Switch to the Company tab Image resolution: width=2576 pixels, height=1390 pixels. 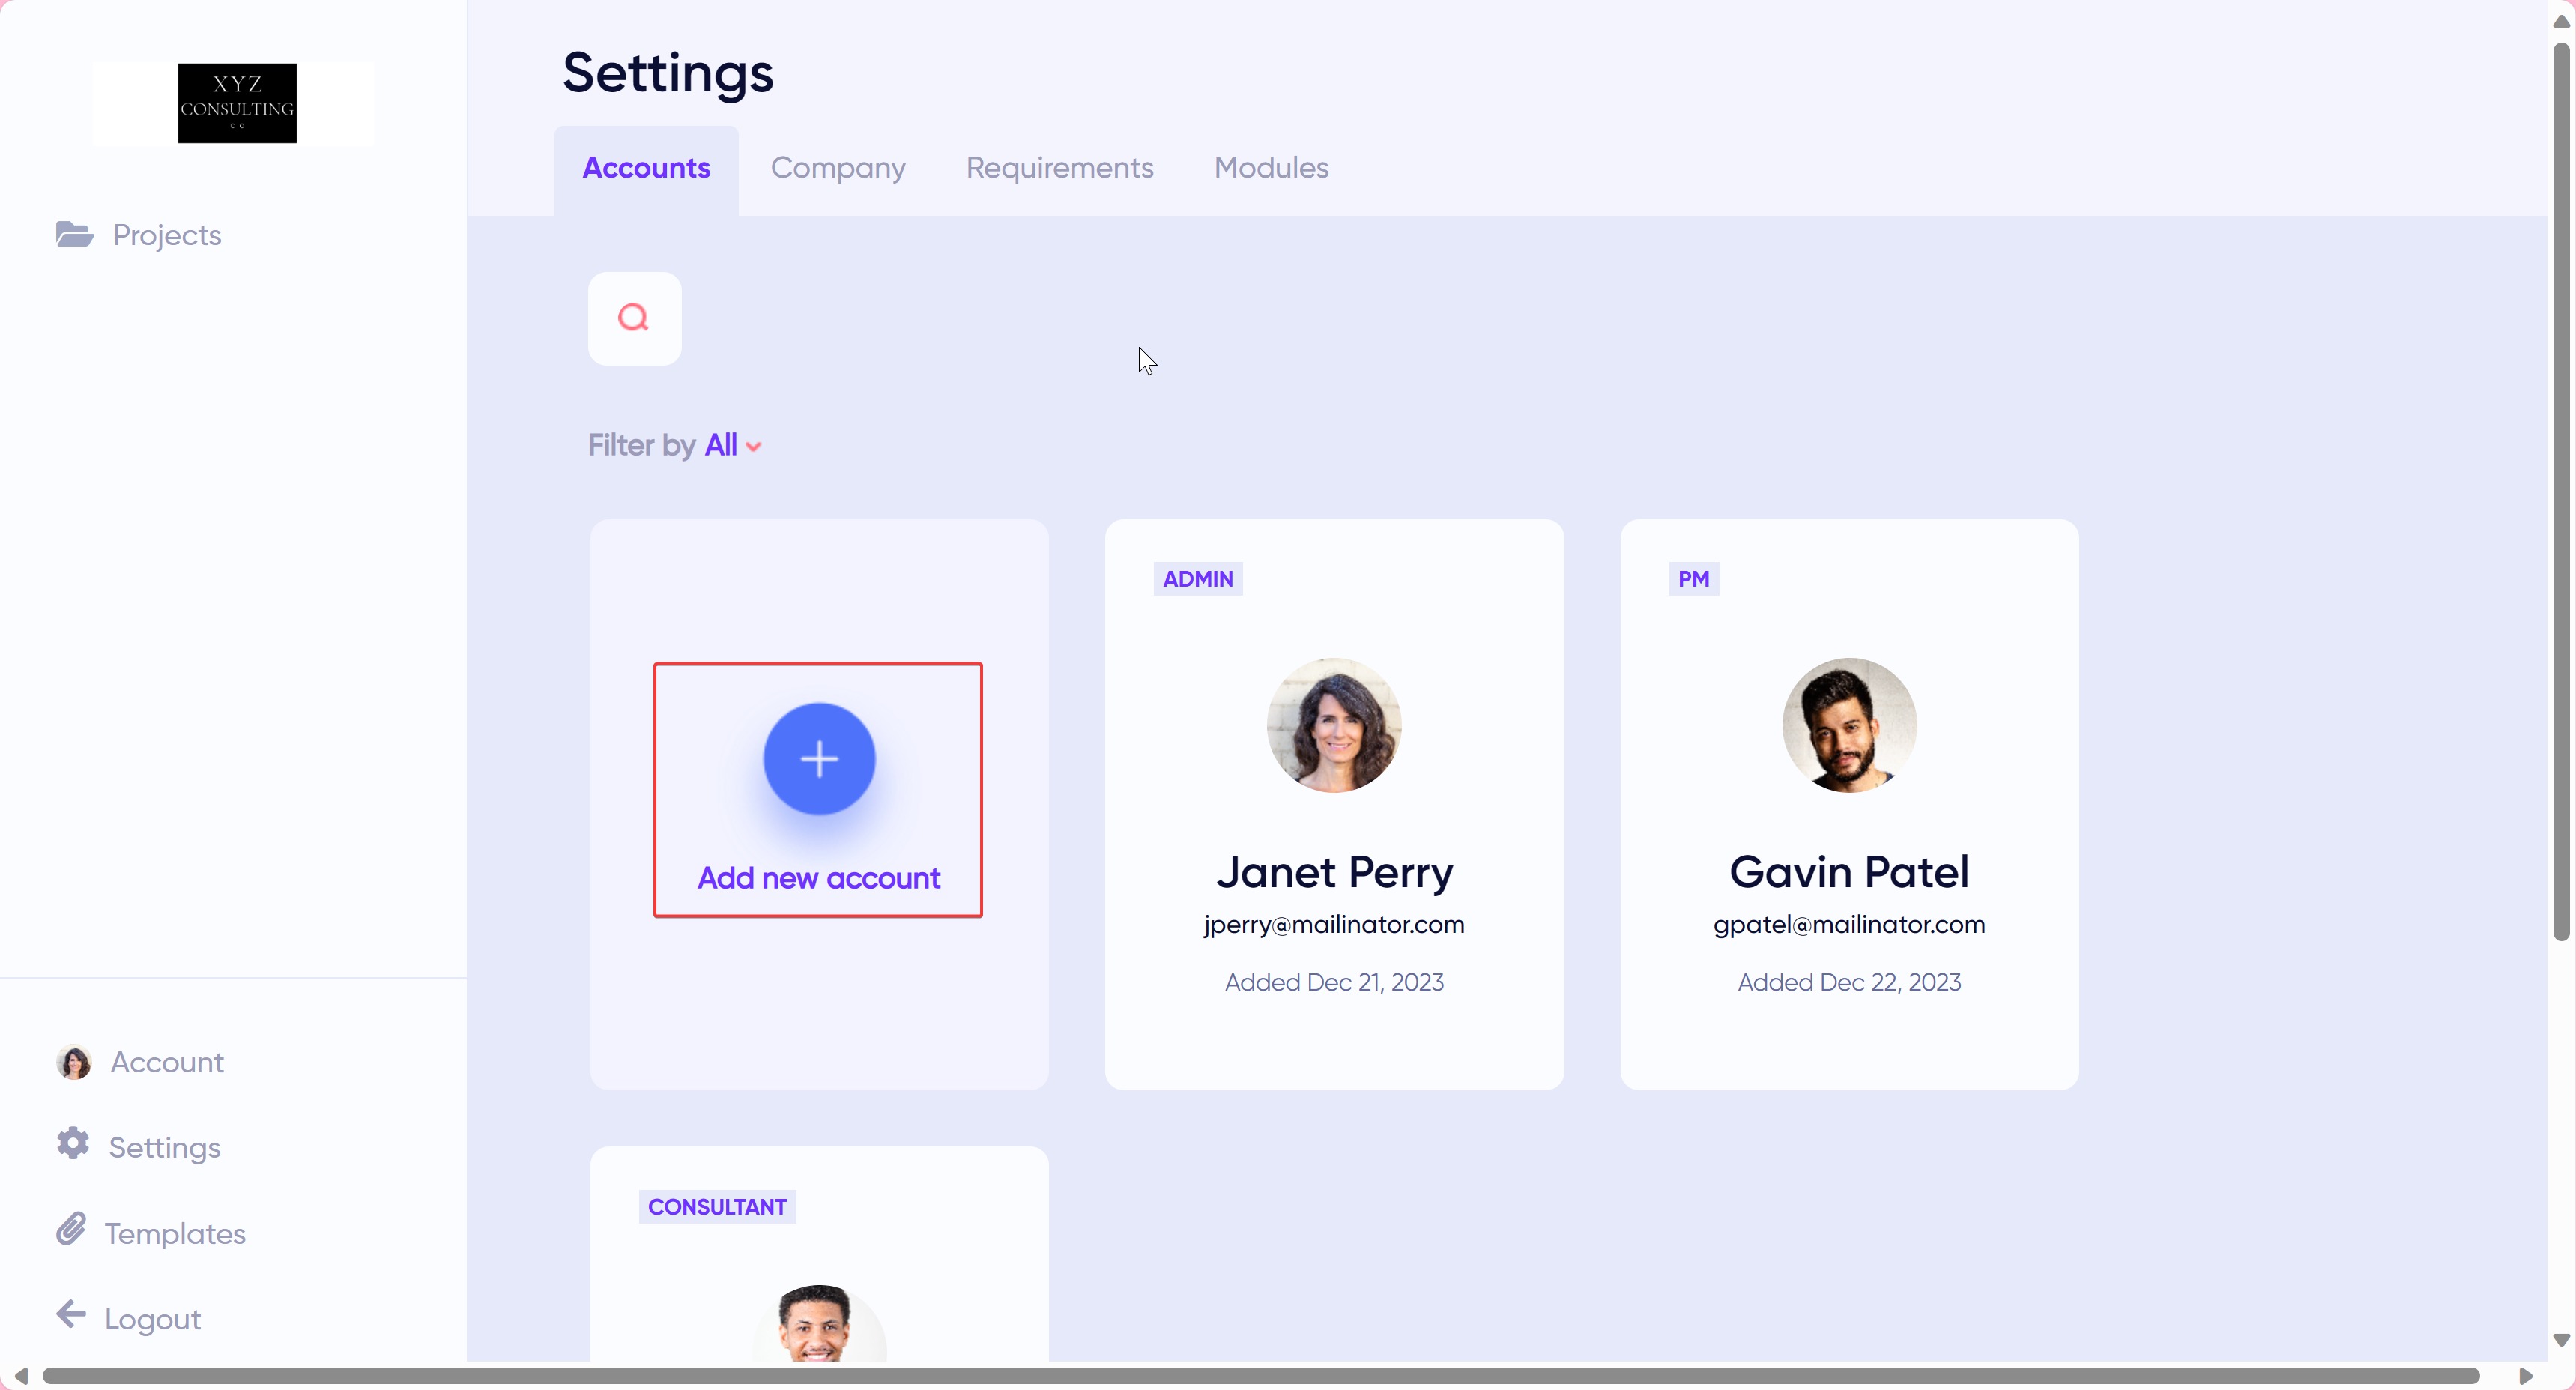(837, 168)
